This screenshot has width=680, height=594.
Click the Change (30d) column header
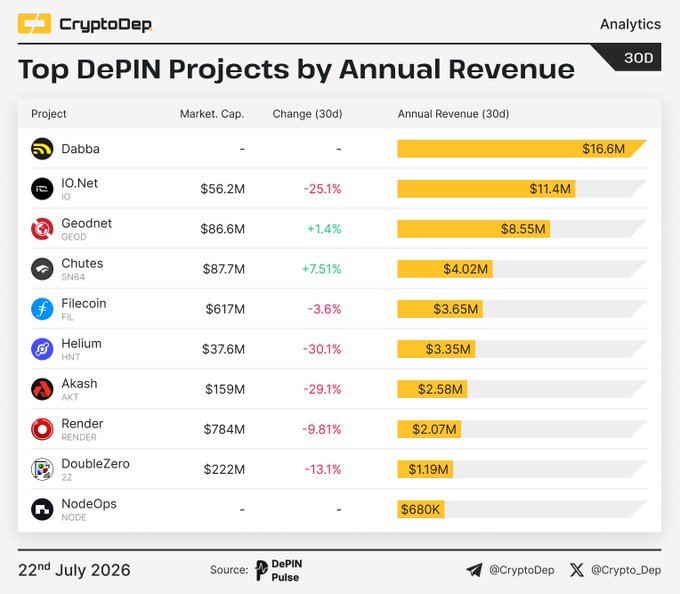click(x=307, y=114)
